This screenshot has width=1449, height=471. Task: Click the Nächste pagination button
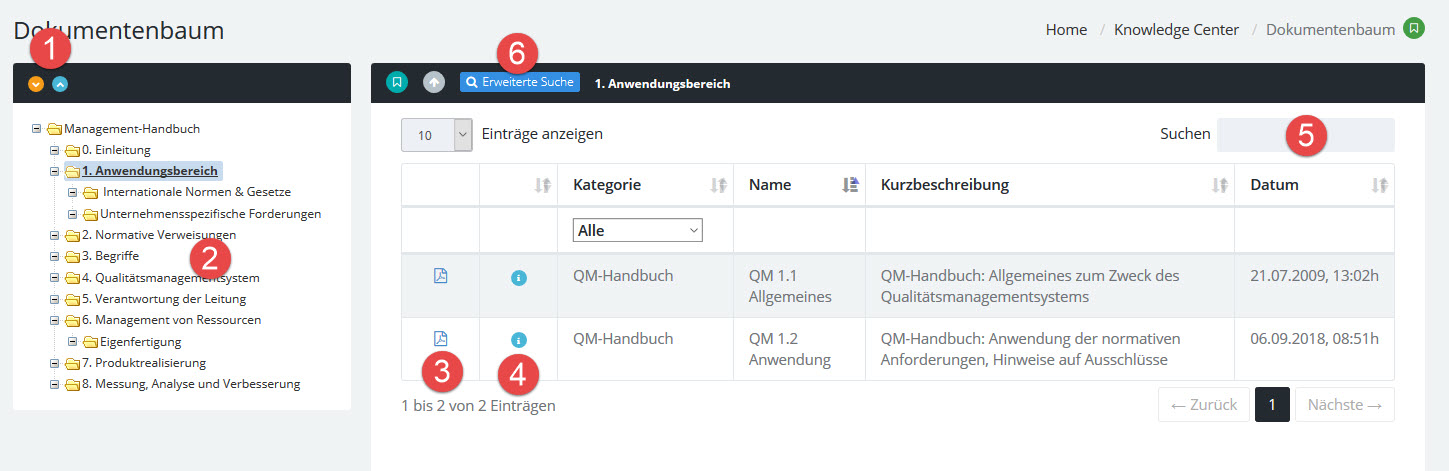click(x=1343, y=405)
